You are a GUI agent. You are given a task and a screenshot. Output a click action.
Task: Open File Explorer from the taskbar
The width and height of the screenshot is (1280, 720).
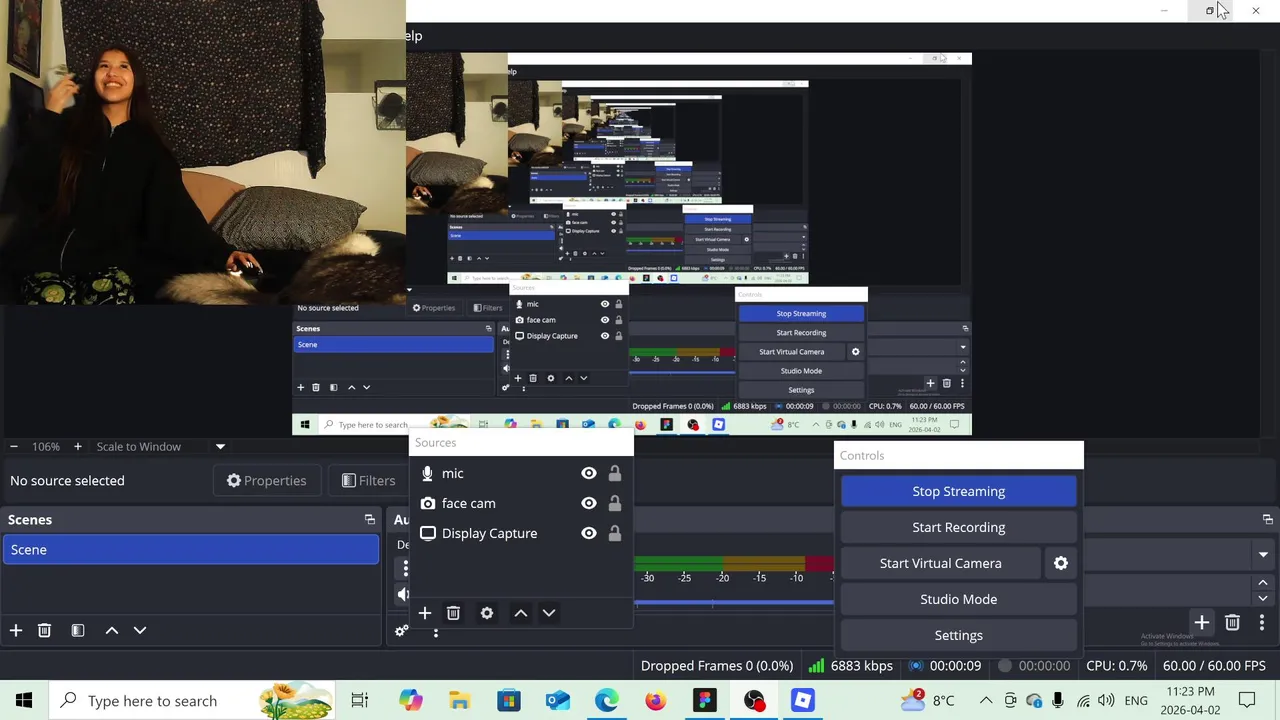coord(459,700)
